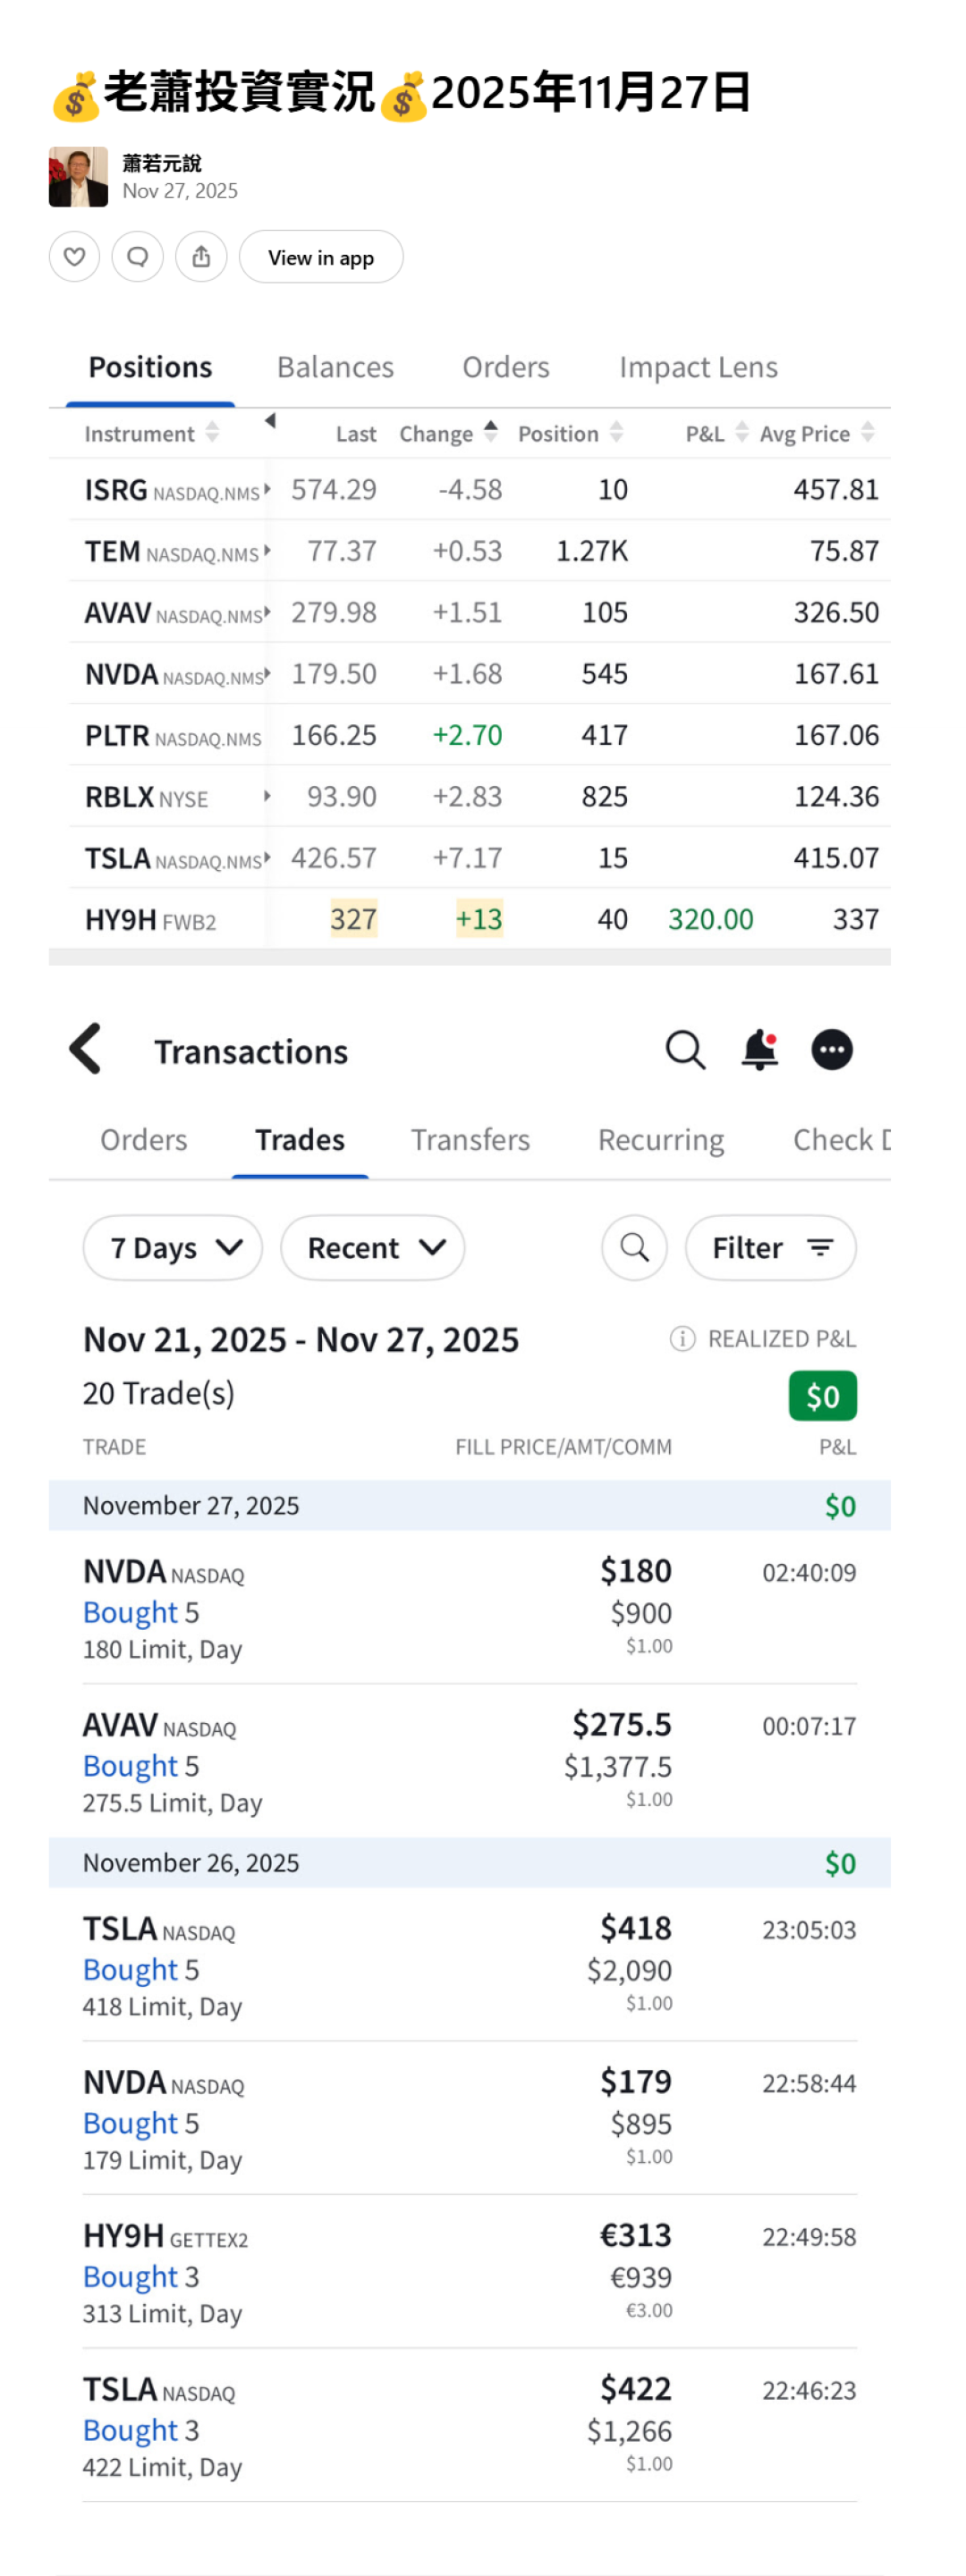Click the View in app button
The image size is (966, 2576).
[x=321, y=257]
